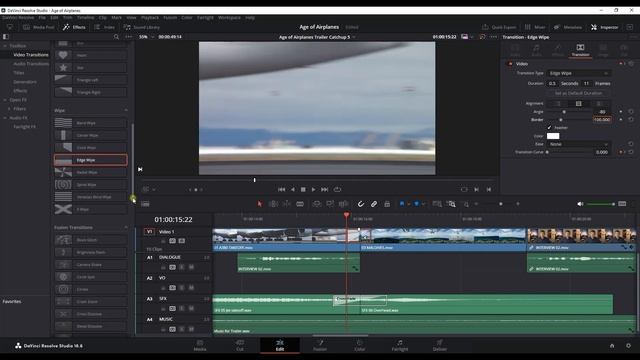The image size is (640, 360).
Task: Toggle the Inspector panel button
Action: coord(604,27)
